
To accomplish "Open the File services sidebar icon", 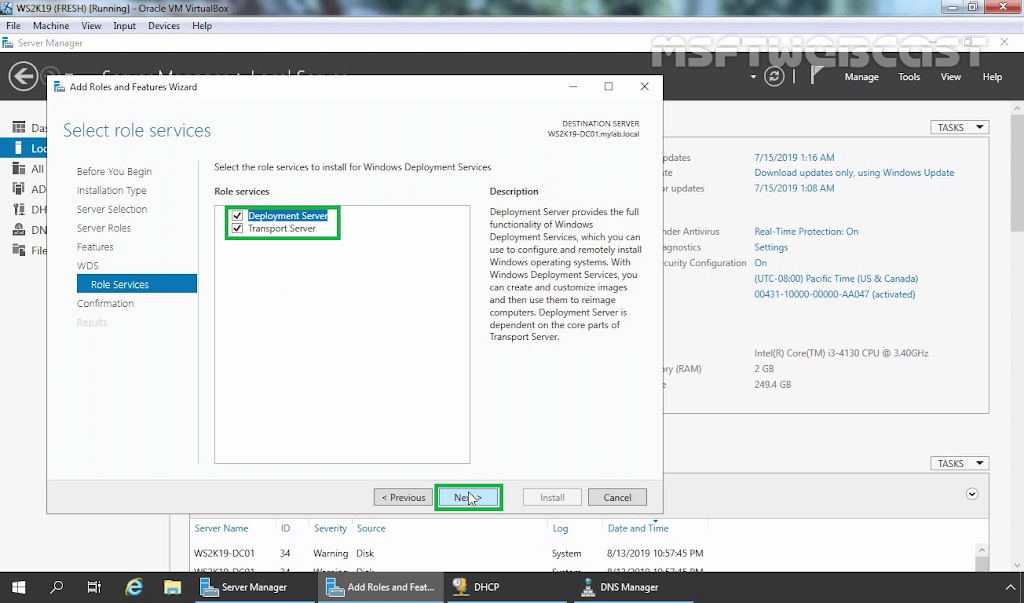I will [19, 250].
